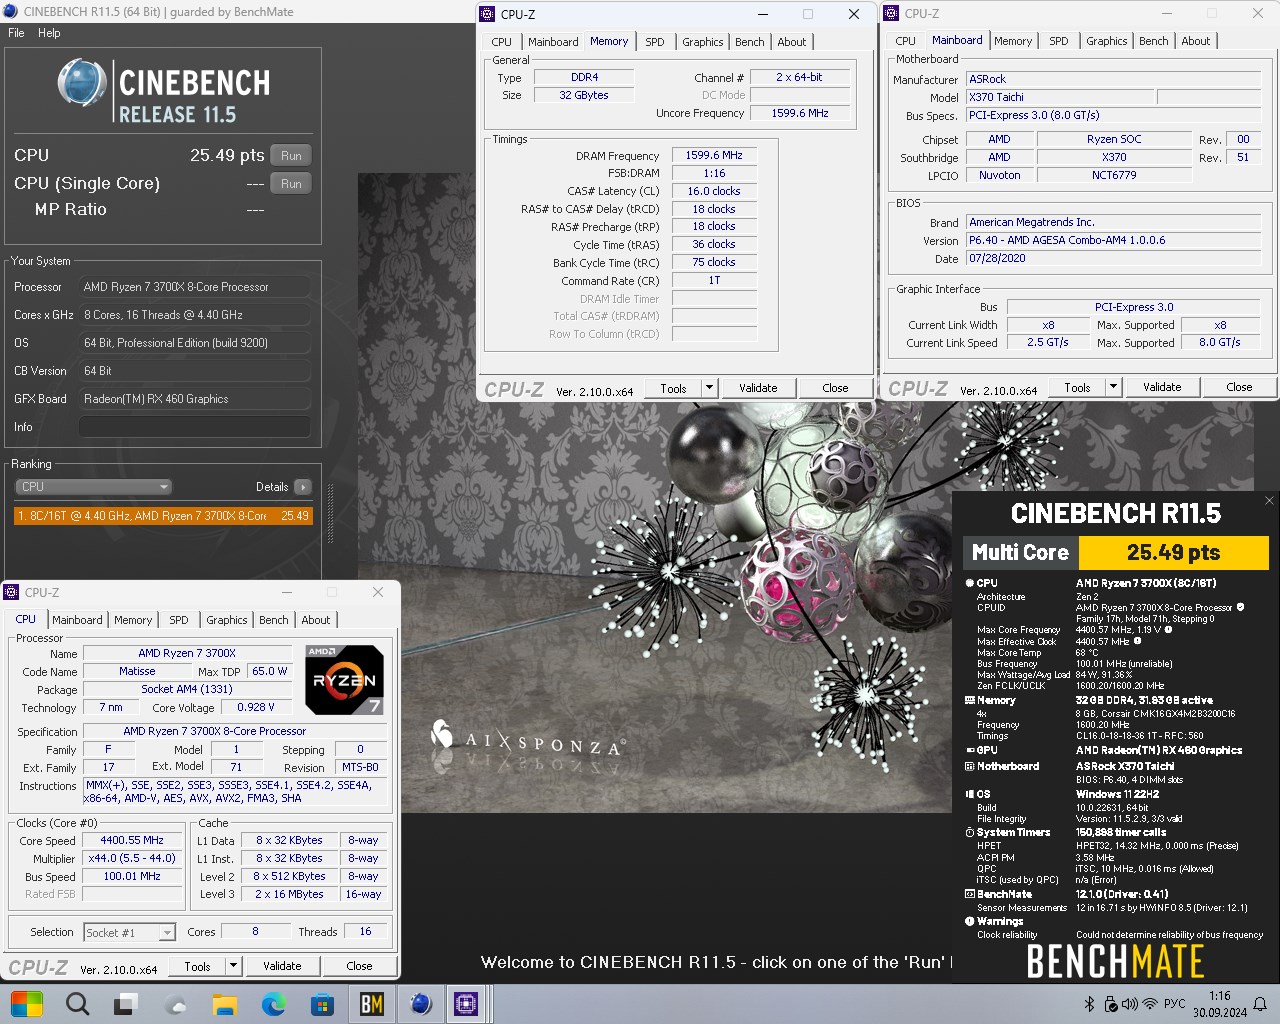Select ranking entry 8C/16T AMD Ryzen 7 3700X
Viewport: 1280px width, 1024px height.
tap(163, 516)
